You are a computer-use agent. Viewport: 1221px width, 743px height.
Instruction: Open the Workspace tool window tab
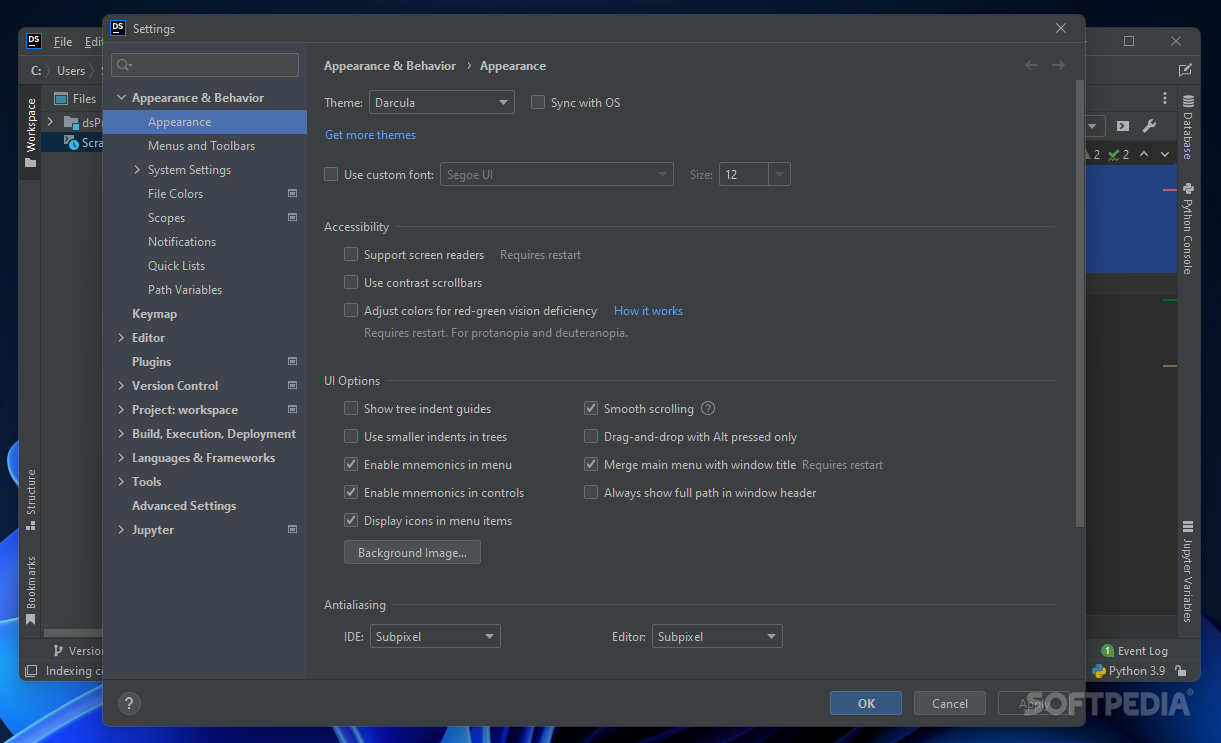point(30,132)
